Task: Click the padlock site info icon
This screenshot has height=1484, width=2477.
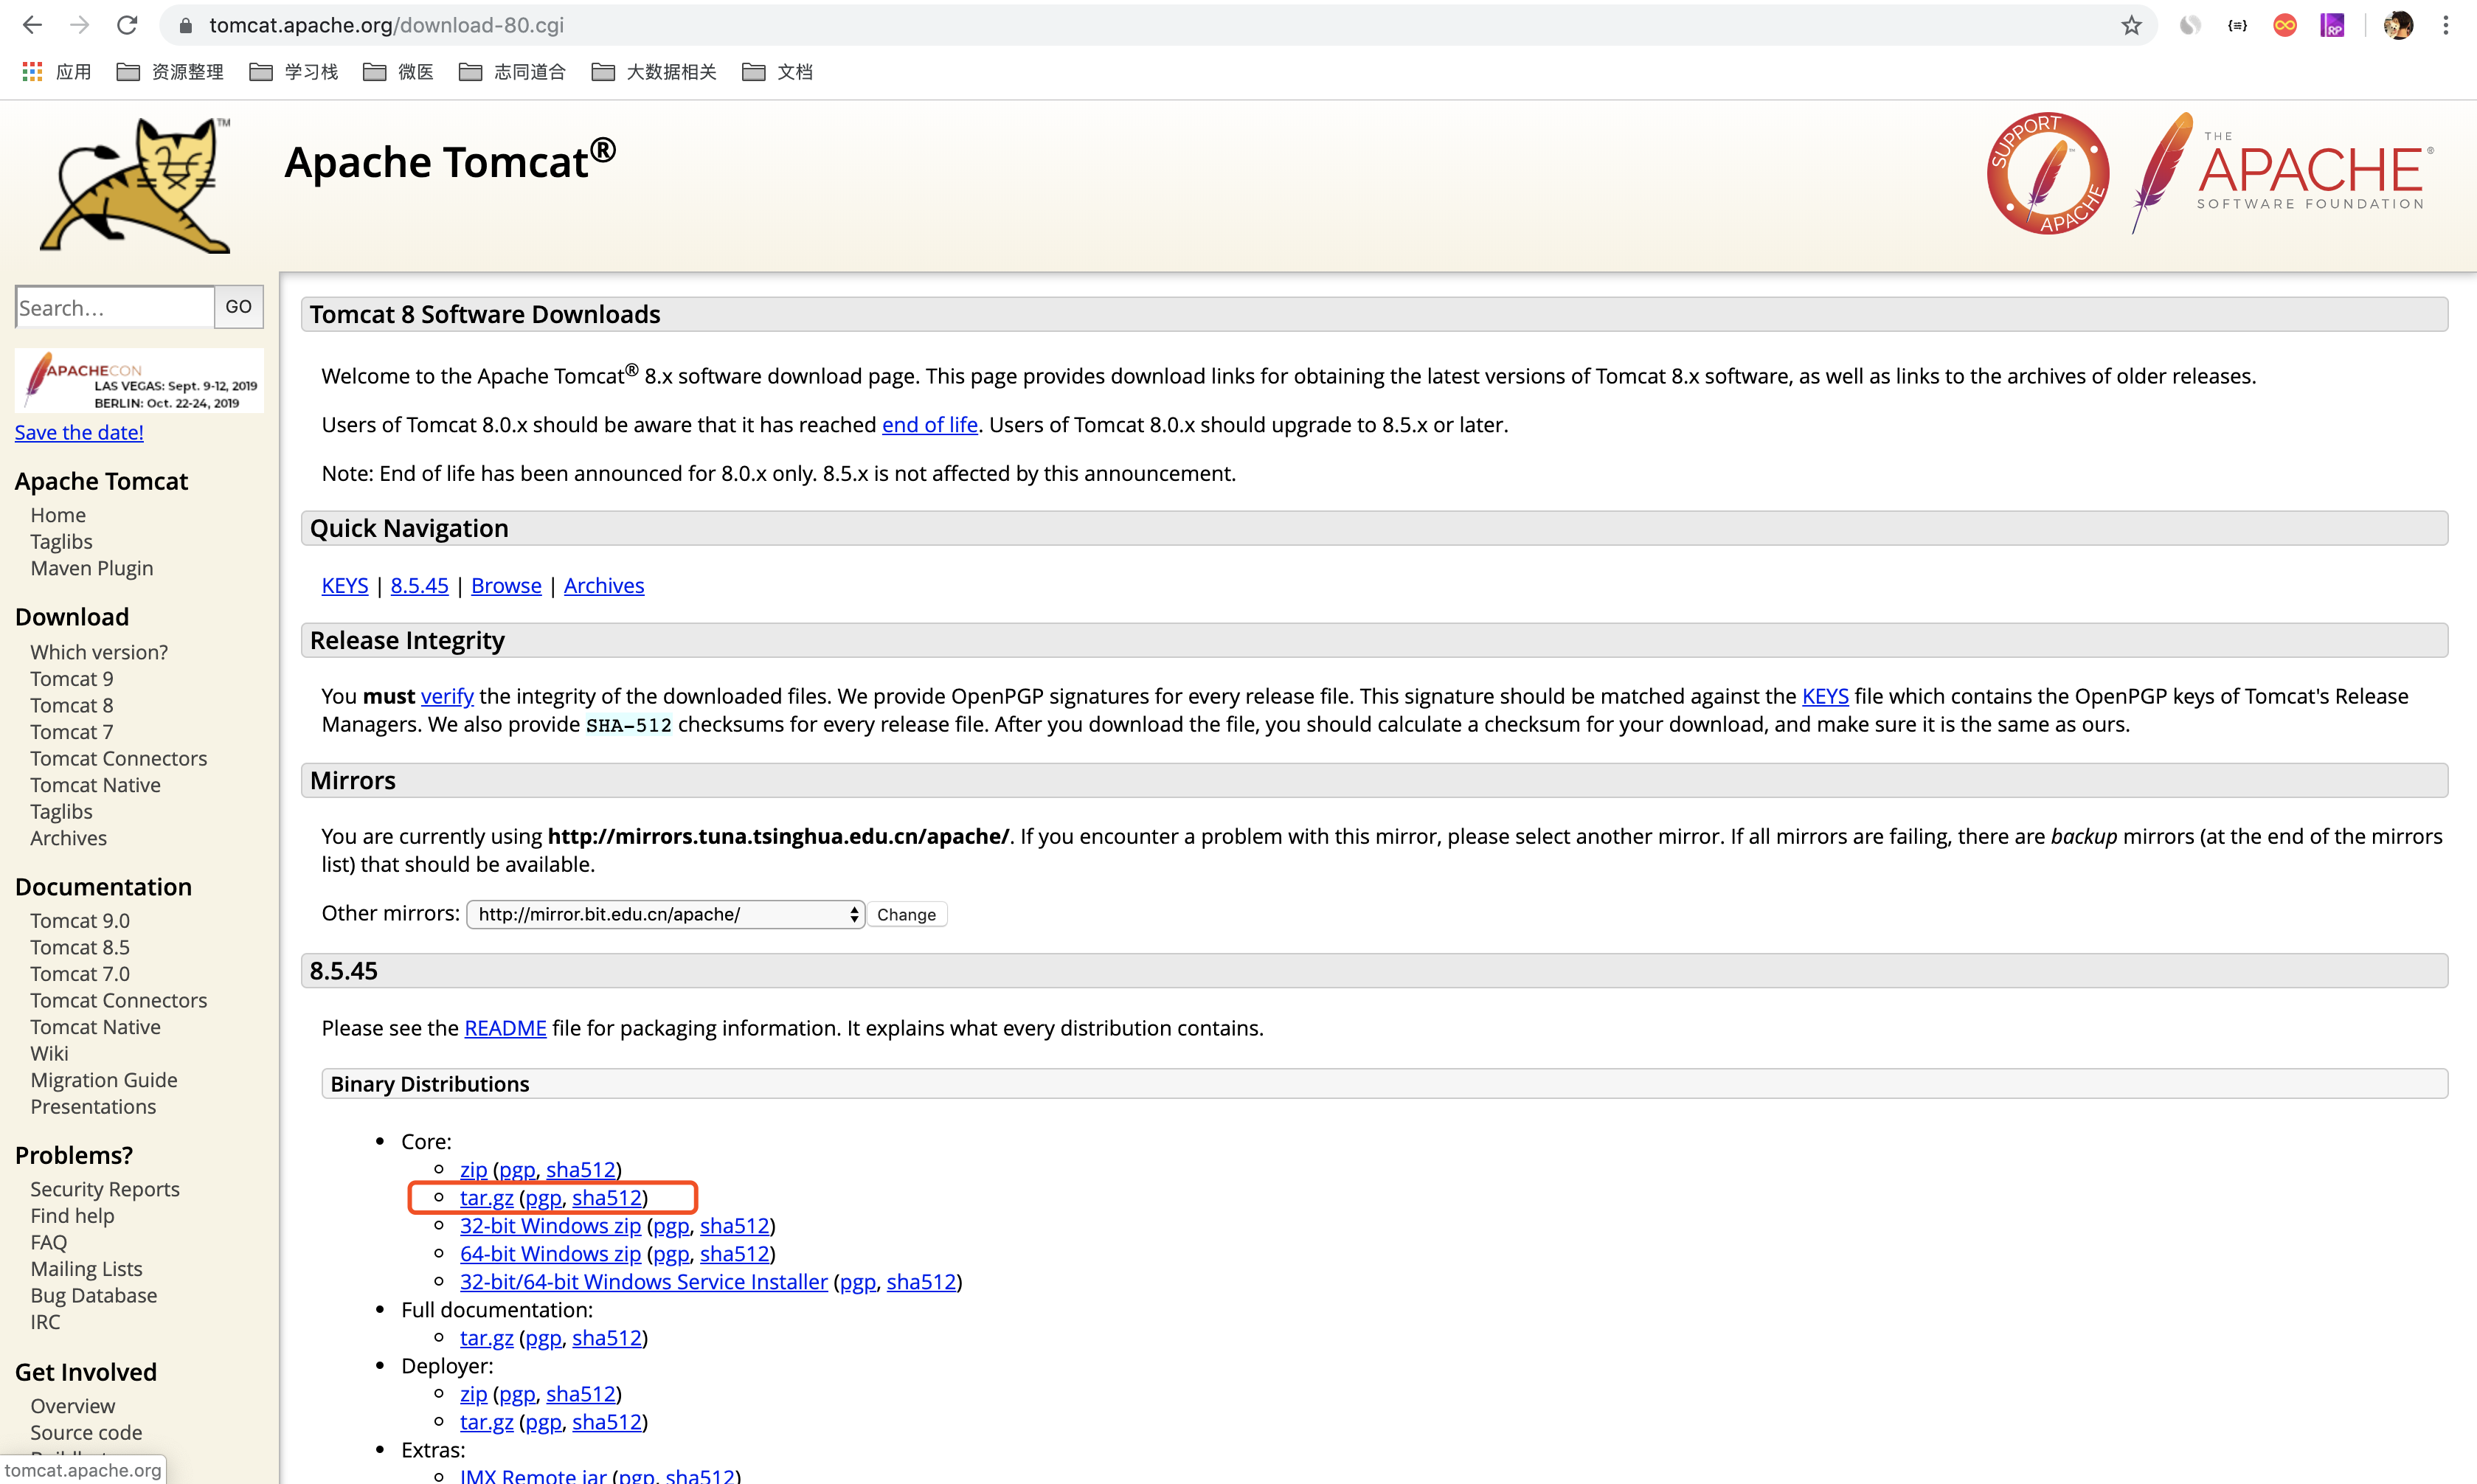Action: (185, 26)
